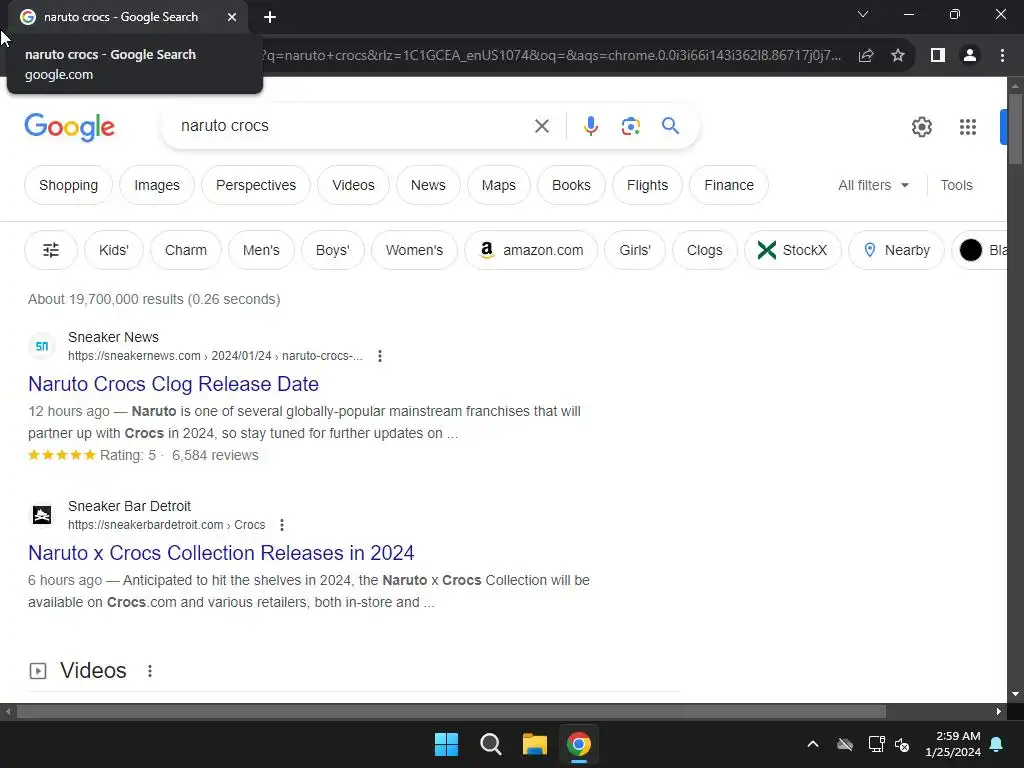1024x768 pixels.
Task: Open the notifications bell
Action: [997, 744]
